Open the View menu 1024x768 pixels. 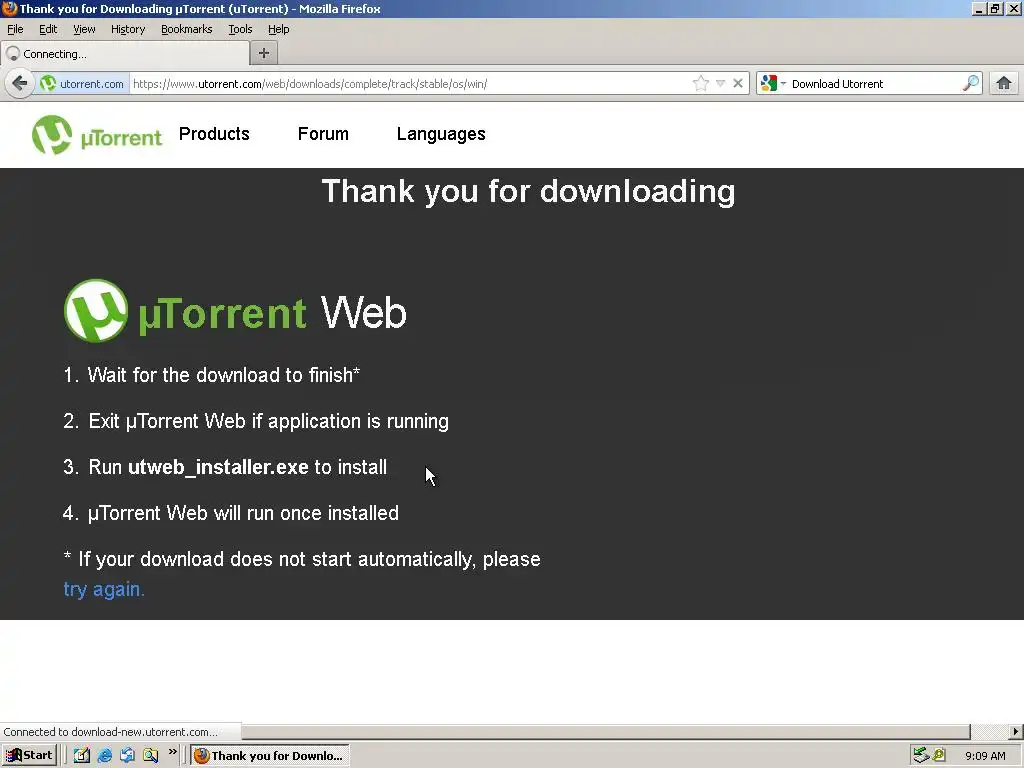click(84, 29)
